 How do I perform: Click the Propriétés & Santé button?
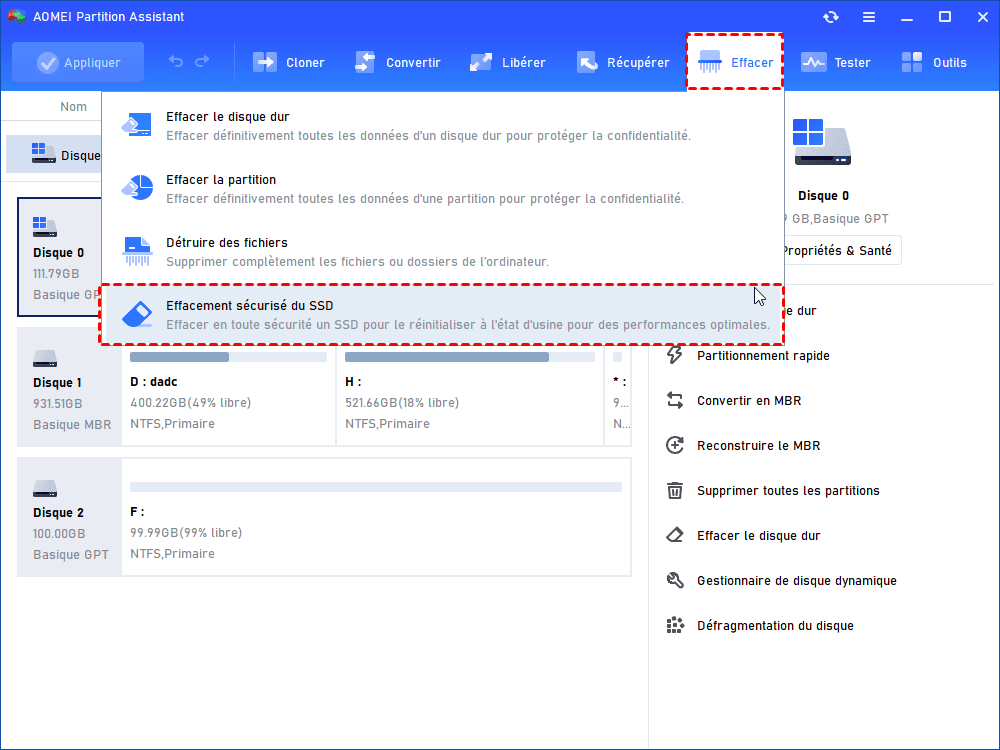[x=838, y=250]
